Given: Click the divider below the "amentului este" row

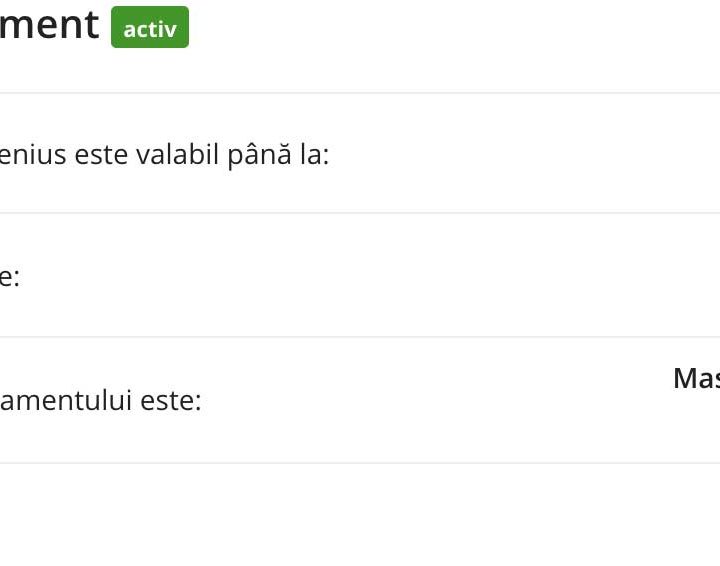Looking at the screenshot, I should [x=360, y=463].
